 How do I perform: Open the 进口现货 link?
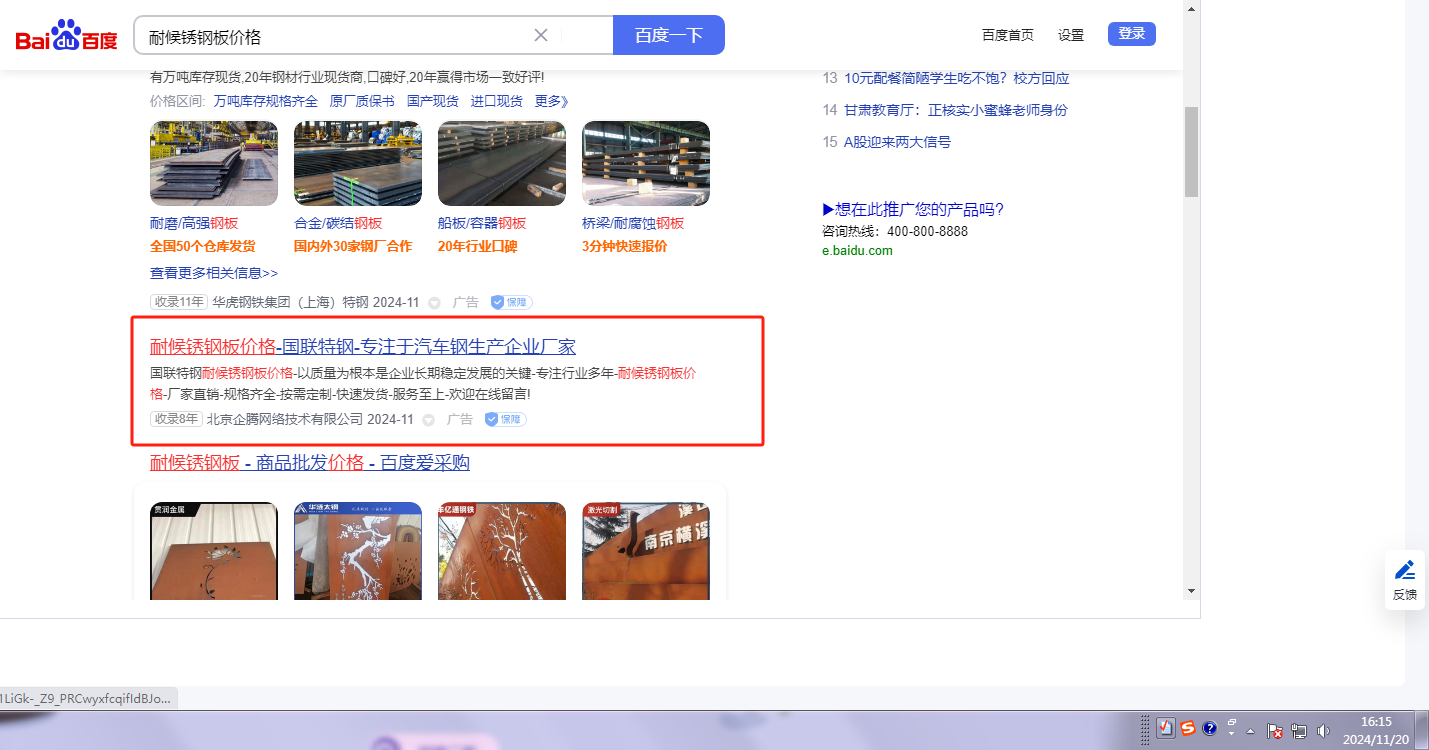point(497,101)
